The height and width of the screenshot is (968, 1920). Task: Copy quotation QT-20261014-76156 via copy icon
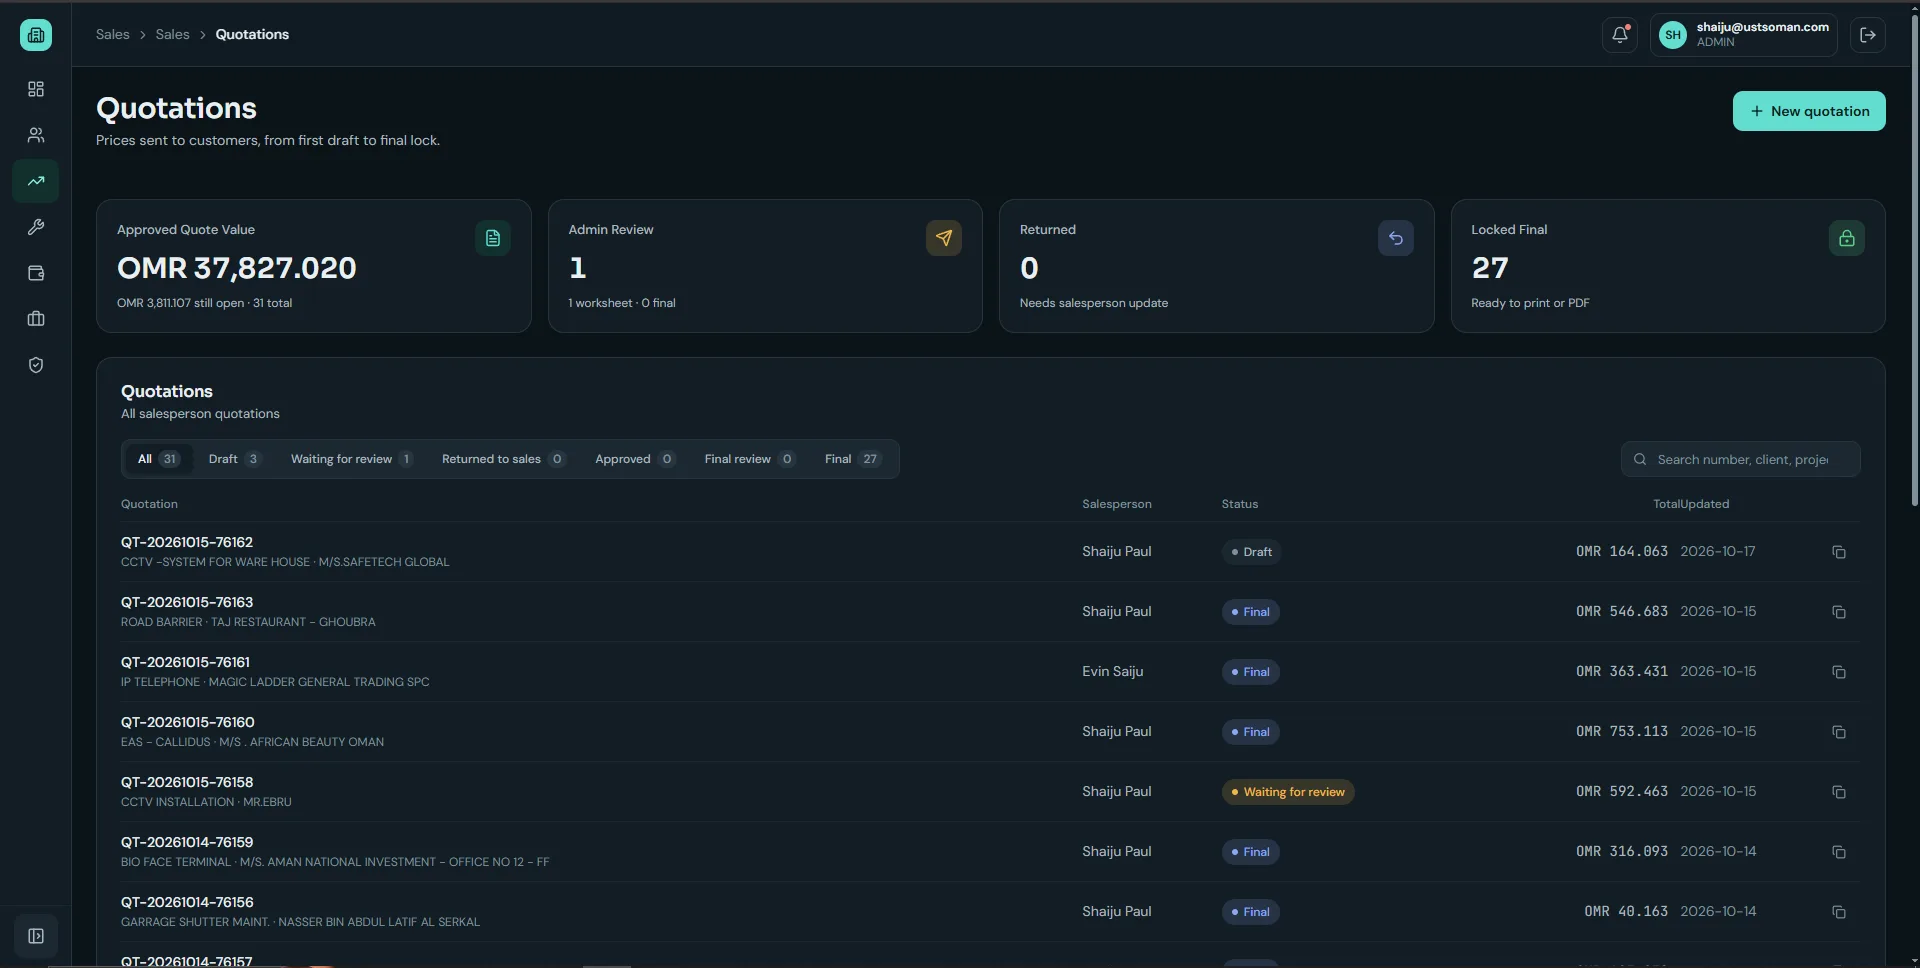[x=1839, y=912]
